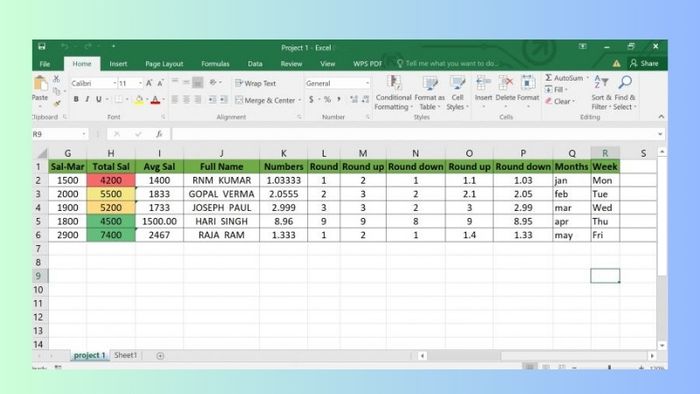700x394 pixels.
Task: Toggle Italic formatting
Action: click(87, 99)
